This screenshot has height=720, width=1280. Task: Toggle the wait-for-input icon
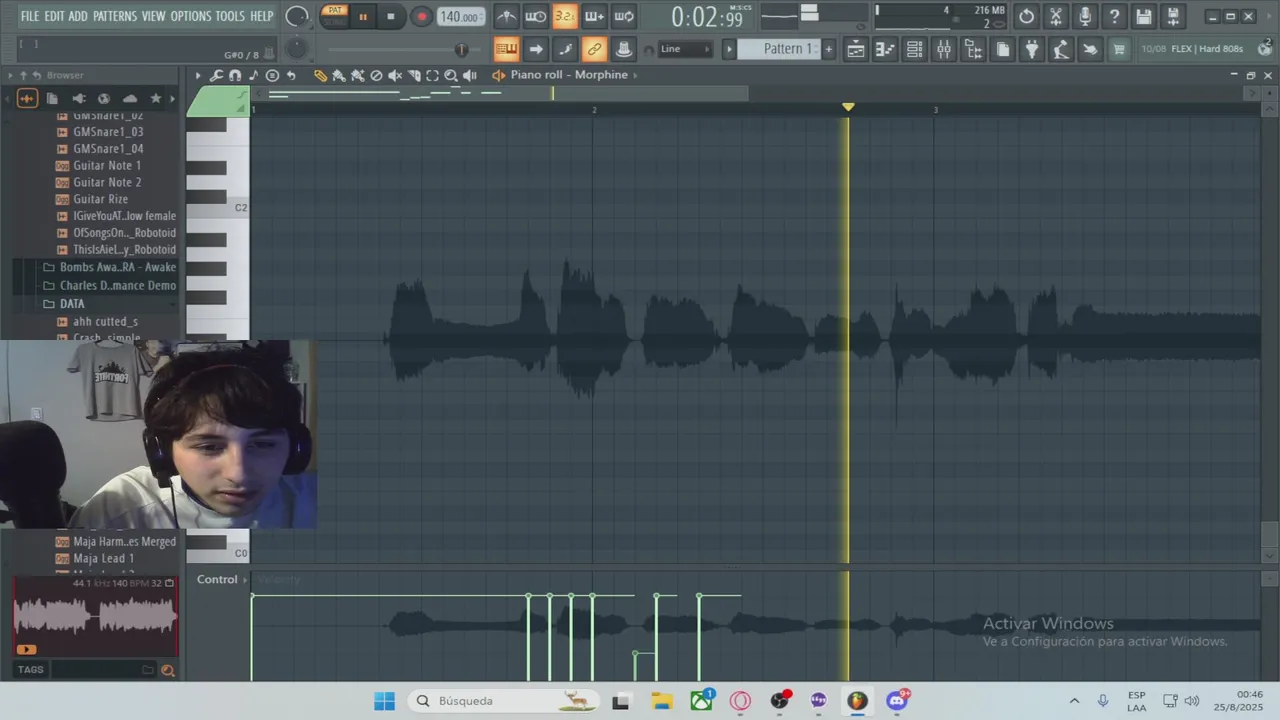point(536,16)
